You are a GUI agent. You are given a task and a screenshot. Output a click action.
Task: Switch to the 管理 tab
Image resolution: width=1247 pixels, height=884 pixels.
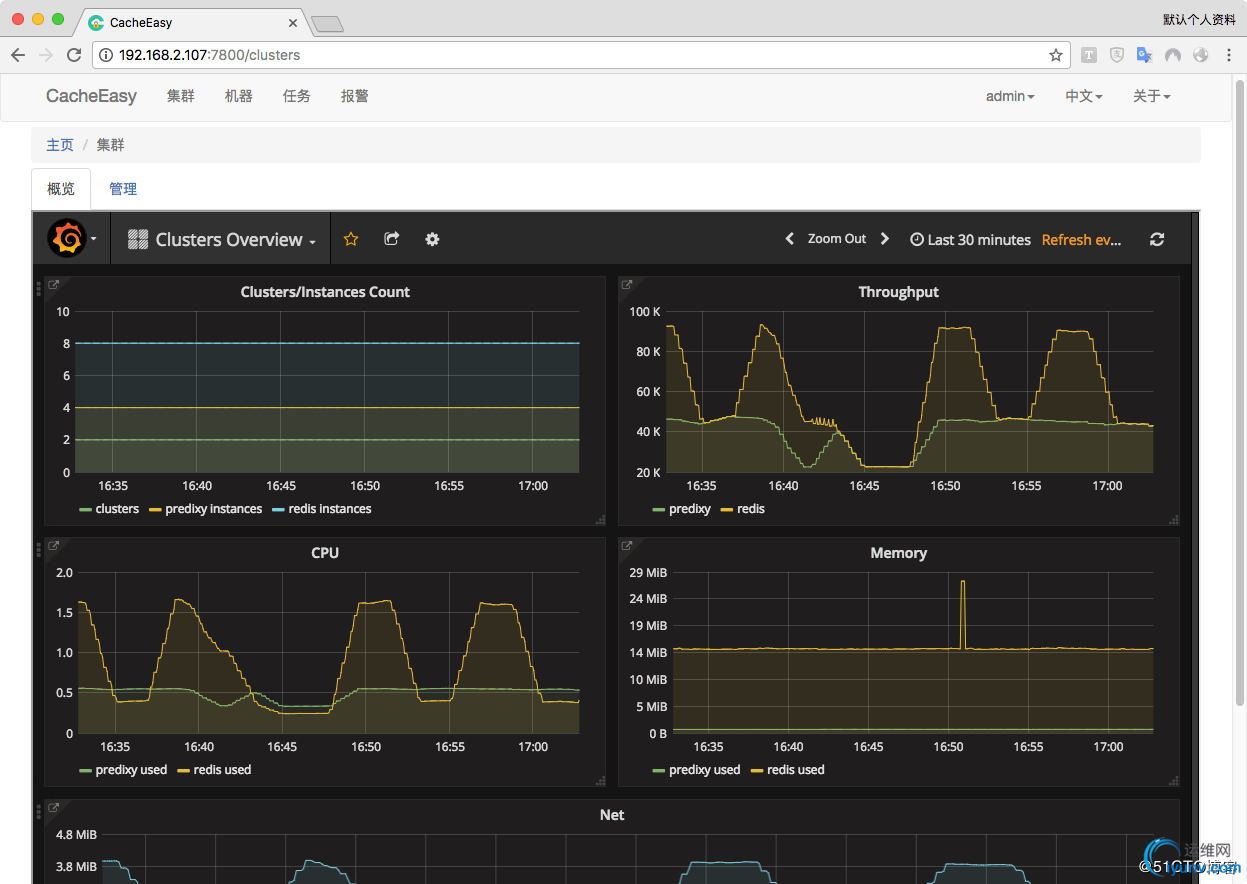(x=123, y=189)
